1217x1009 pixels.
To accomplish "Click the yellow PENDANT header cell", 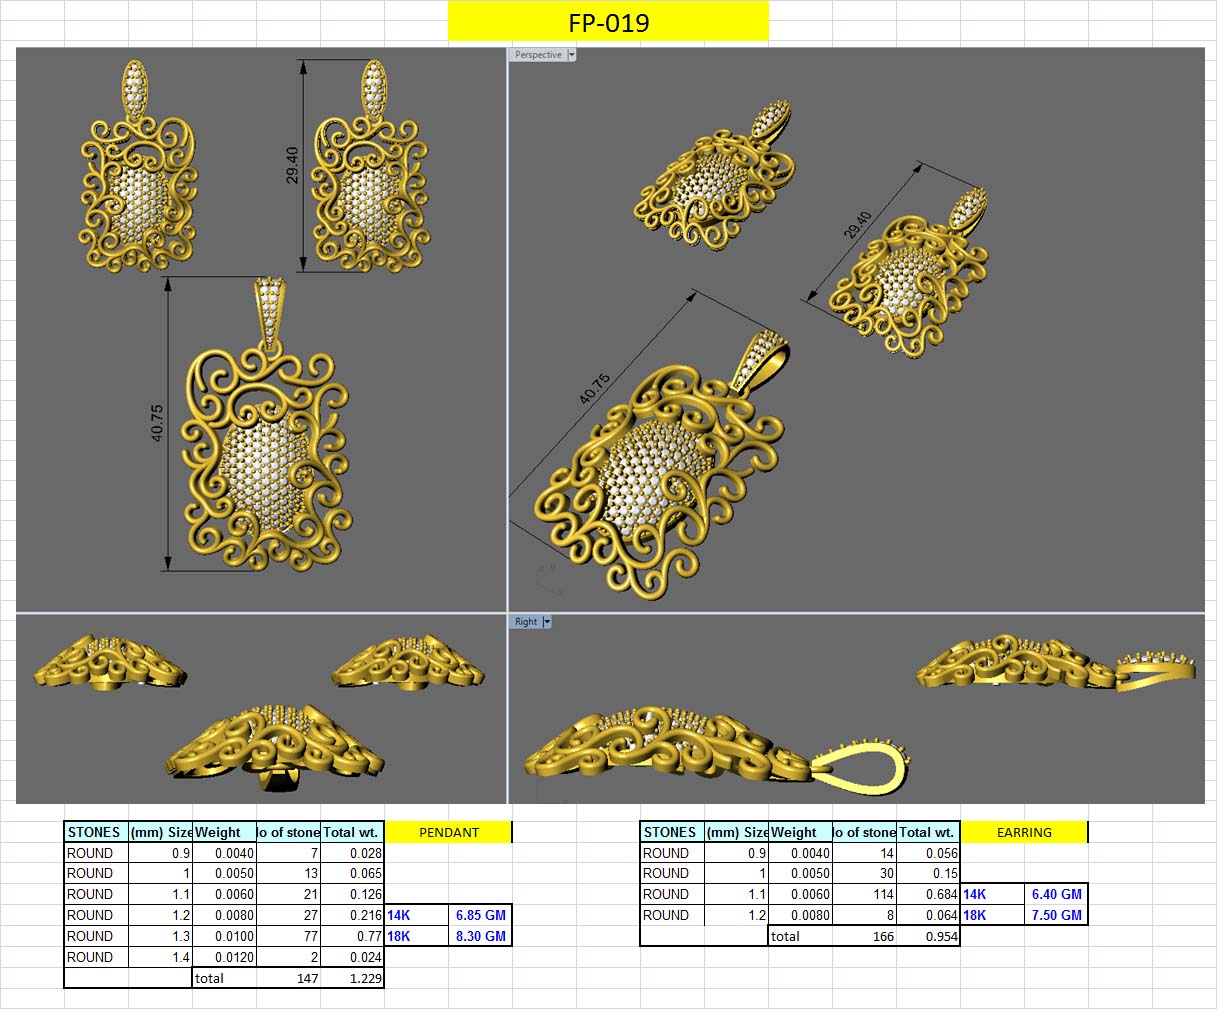I will click(x=448, y=832).
